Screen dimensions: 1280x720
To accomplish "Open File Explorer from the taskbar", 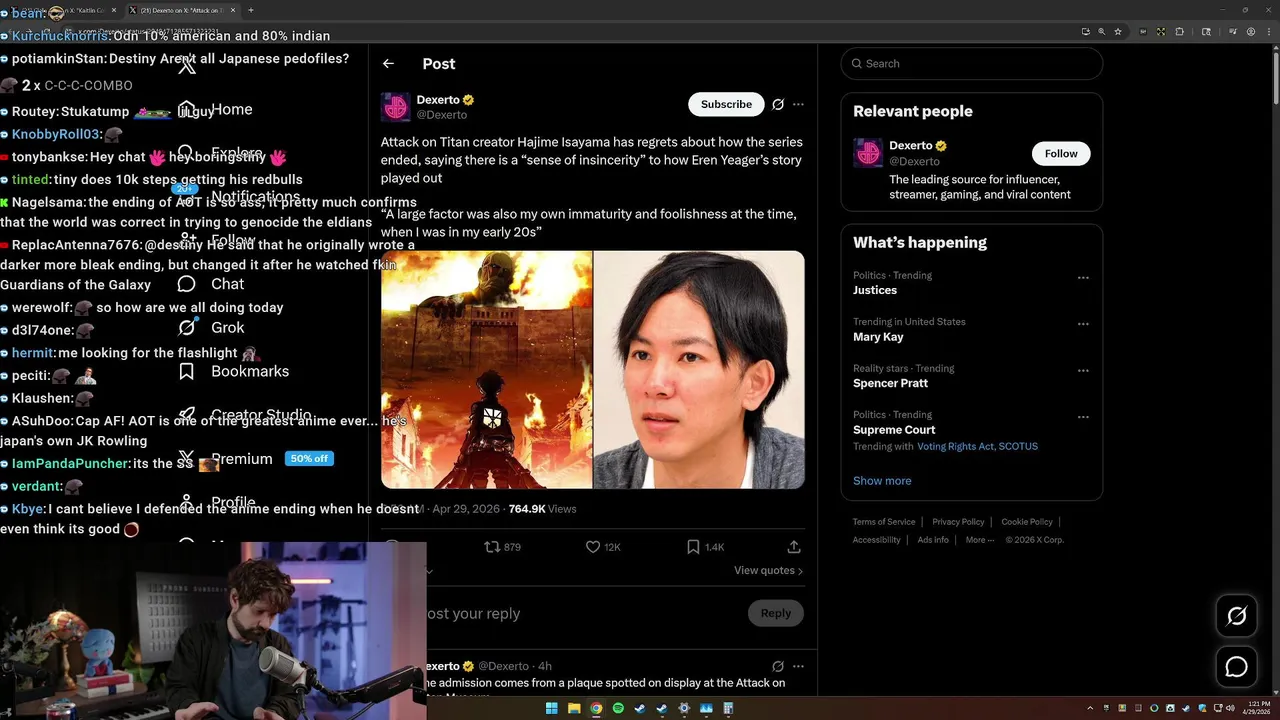I will point(574,708).
